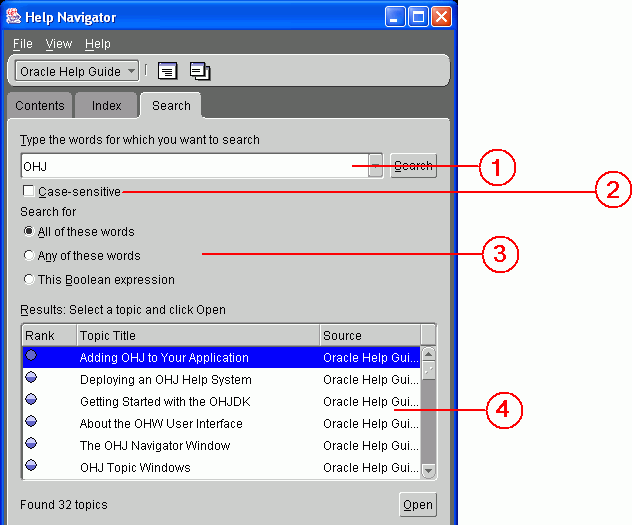The width and height of the screenshot is (632, 525).
Task: Choose This Boolean expression radio button
Action: point(29,279)
